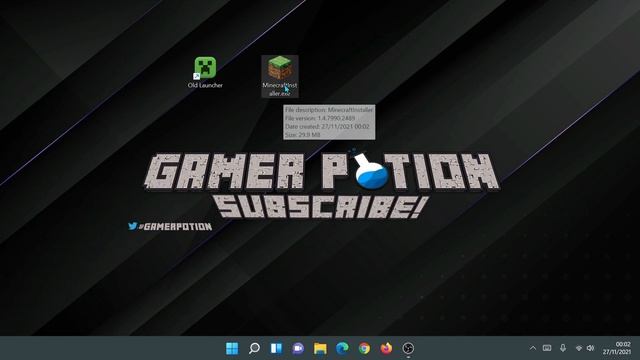Image resolution: width=640 pixels, height=360 pixels.
Task: Open the Widgets panel from taskbar
Action: click(276, 348)
